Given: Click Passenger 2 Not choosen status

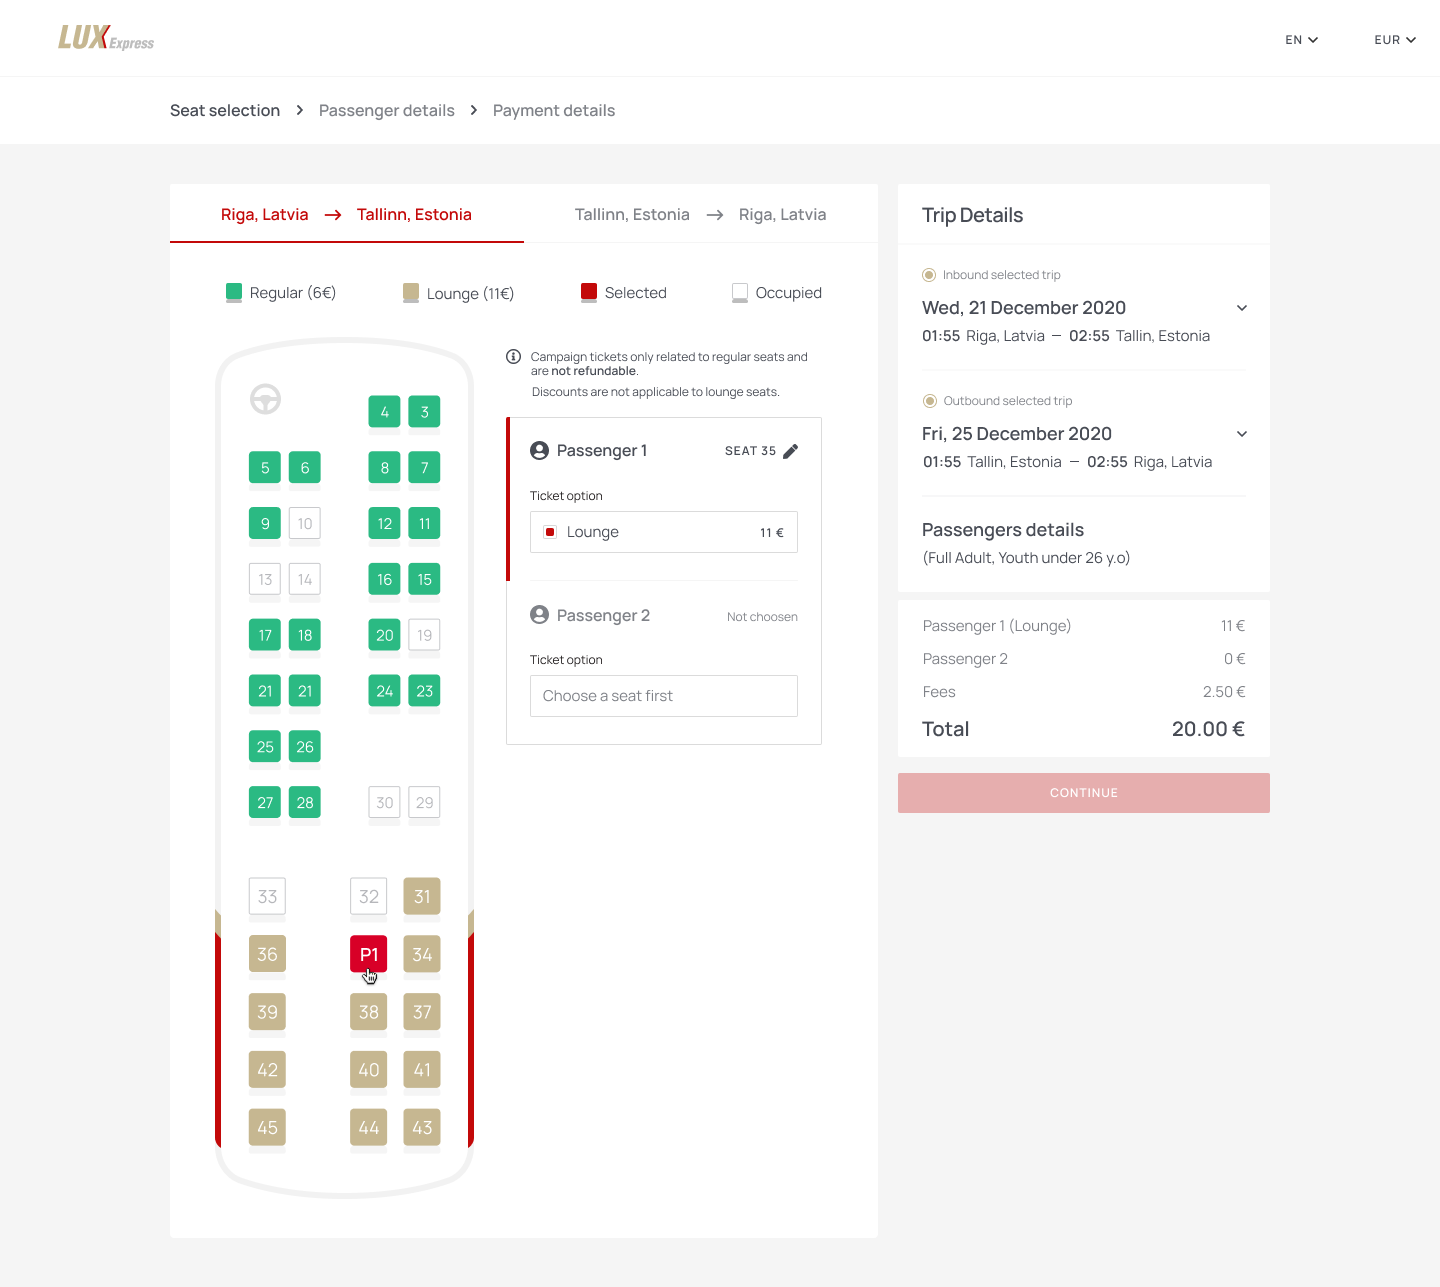Looking at the screenshot, I should (762, 617).
